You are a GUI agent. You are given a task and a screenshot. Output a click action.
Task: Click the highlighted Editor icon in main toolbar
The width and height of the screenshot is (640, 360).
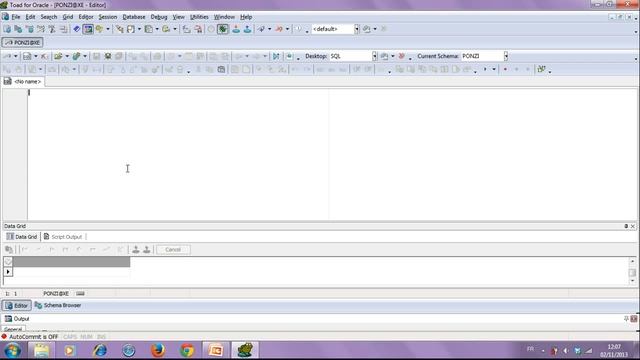[x=88, y=29]
